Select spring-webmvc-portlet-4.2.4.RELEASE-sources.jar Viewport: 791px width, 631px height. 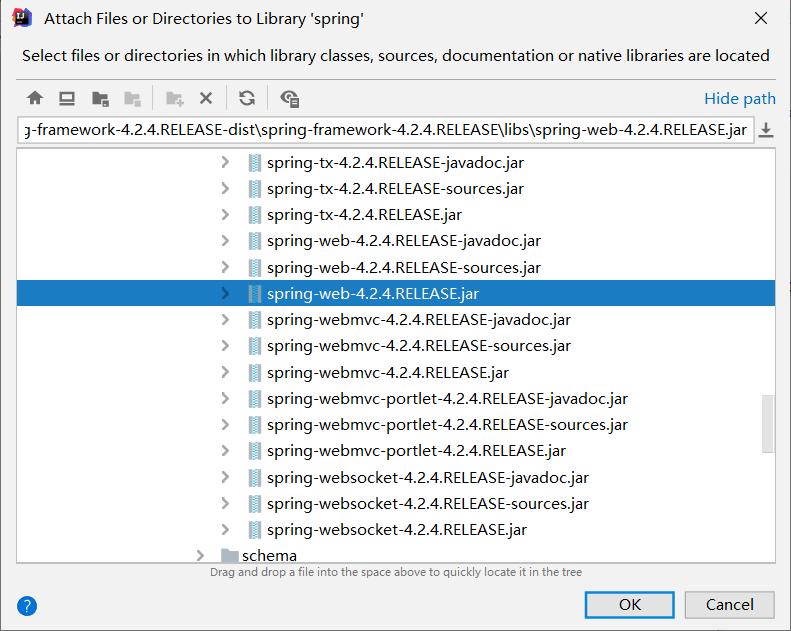[447, 425]
